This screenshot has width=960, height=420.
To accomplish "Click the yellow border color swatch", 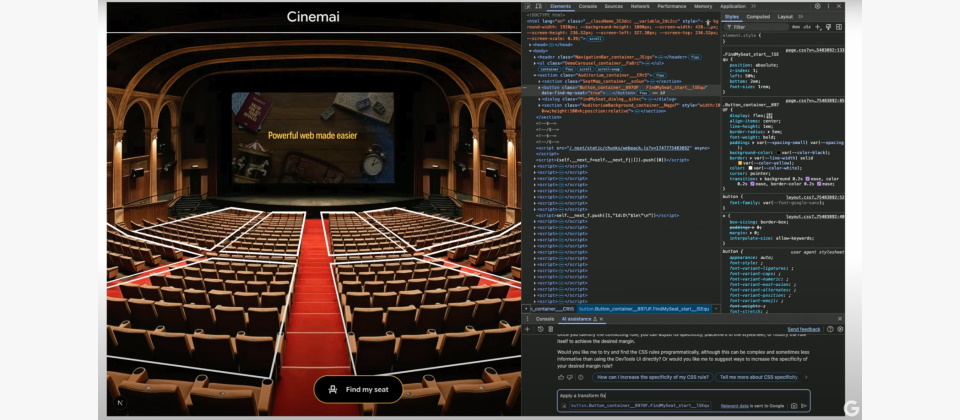I will [740, 163].
